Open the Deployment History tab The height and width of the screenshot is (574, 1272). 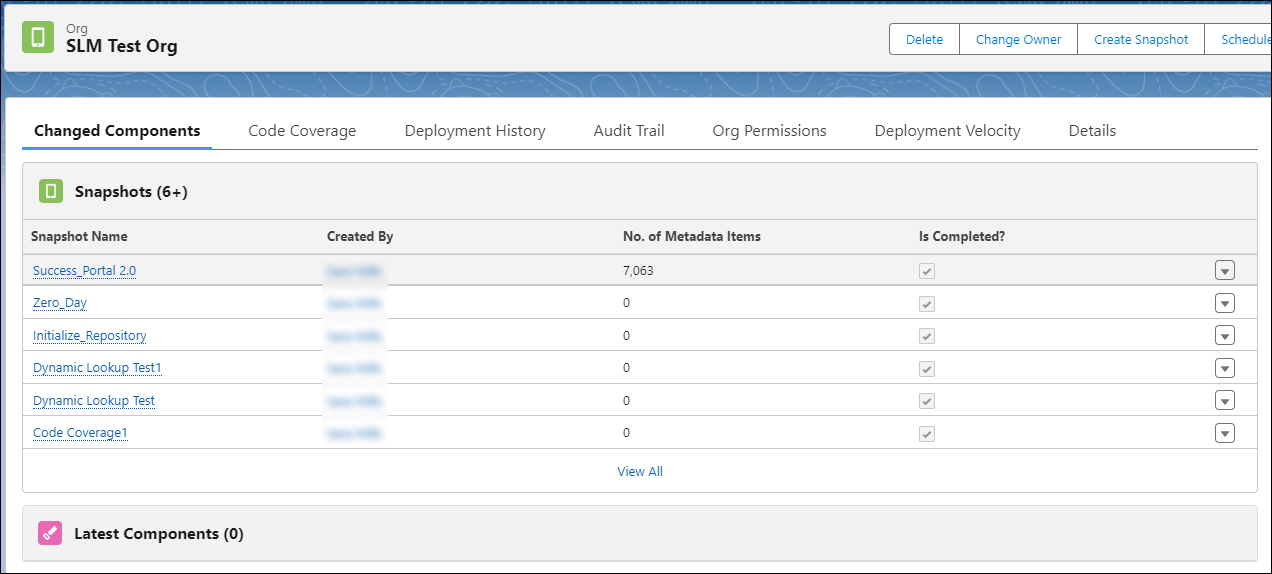click(x=475, y=131)
